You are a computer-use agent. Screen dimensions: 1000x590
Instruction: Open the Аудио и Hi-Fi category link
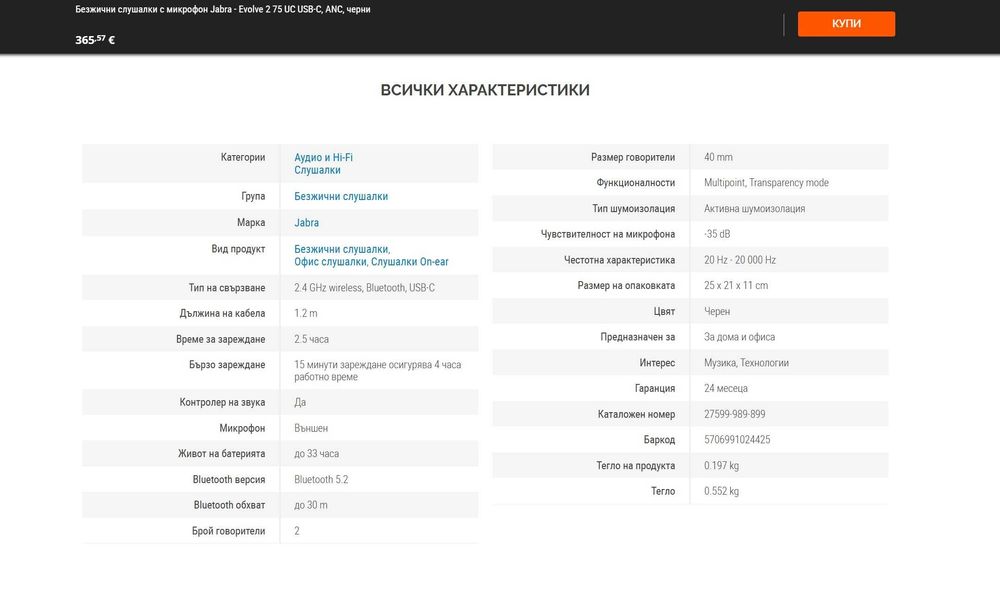point(323,157)
